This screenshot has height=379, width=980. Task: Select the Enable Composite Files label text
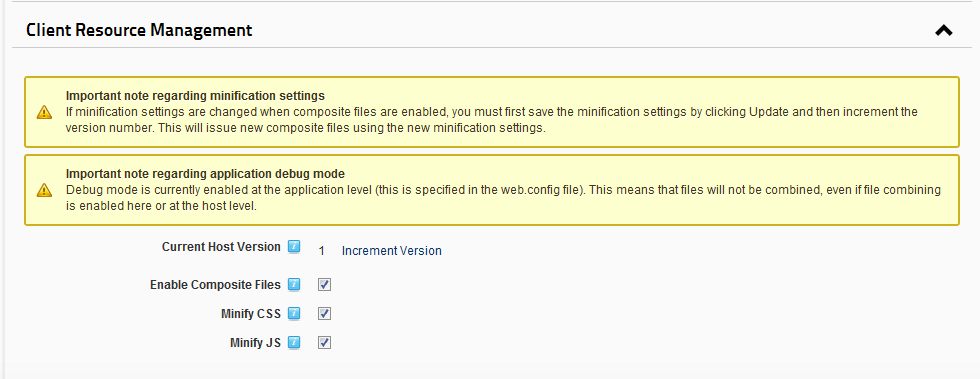click(215, 285)
